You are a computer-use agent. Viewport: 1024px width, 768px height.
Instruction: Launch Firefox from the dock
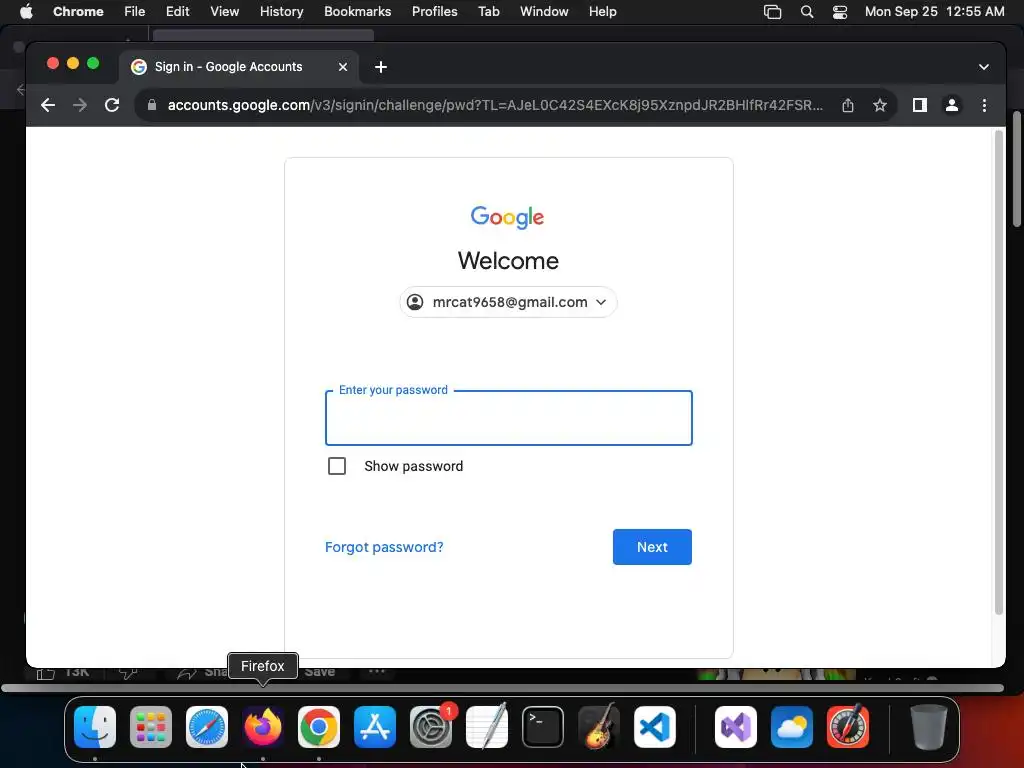point(263,727)
